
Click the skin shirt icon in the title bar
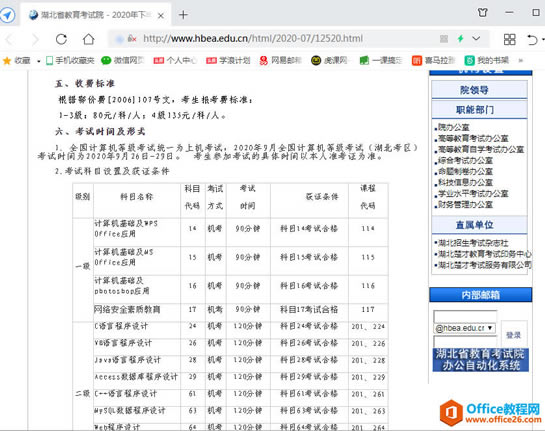482,13
